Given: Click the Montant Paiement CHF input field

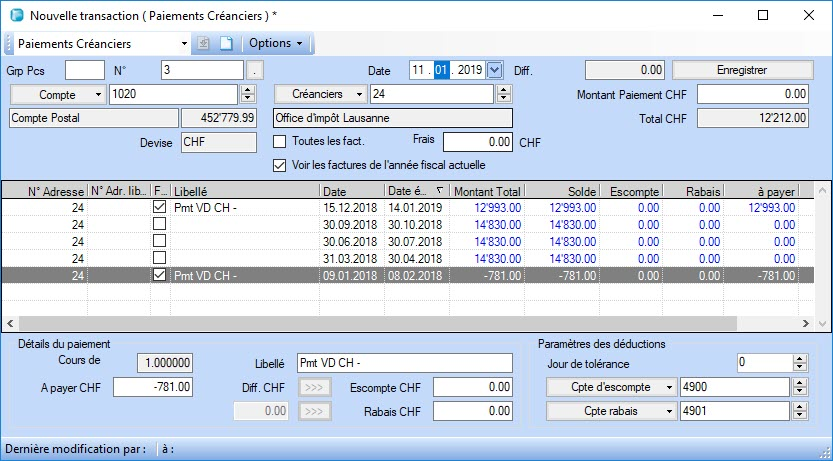Looking at the screenshot, I should (x=752, y=94).
